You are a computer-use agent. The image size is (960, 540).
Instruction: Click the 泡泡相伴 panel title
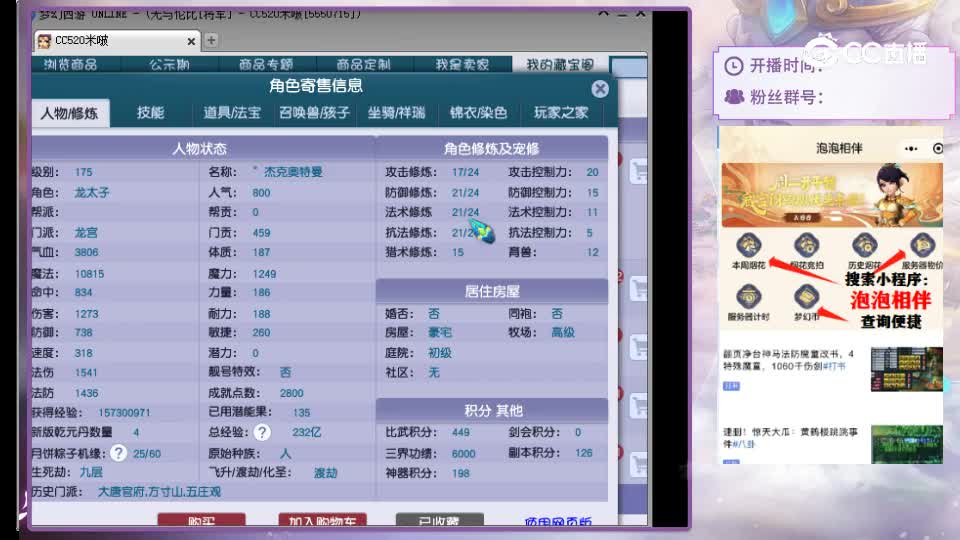[x=839, y=148]
